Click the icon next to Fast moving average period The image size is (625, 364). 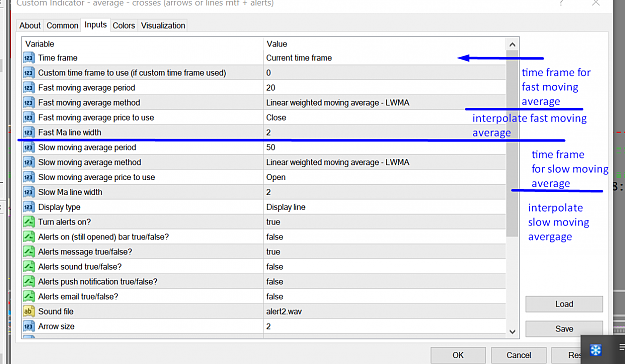click(29, 88)
